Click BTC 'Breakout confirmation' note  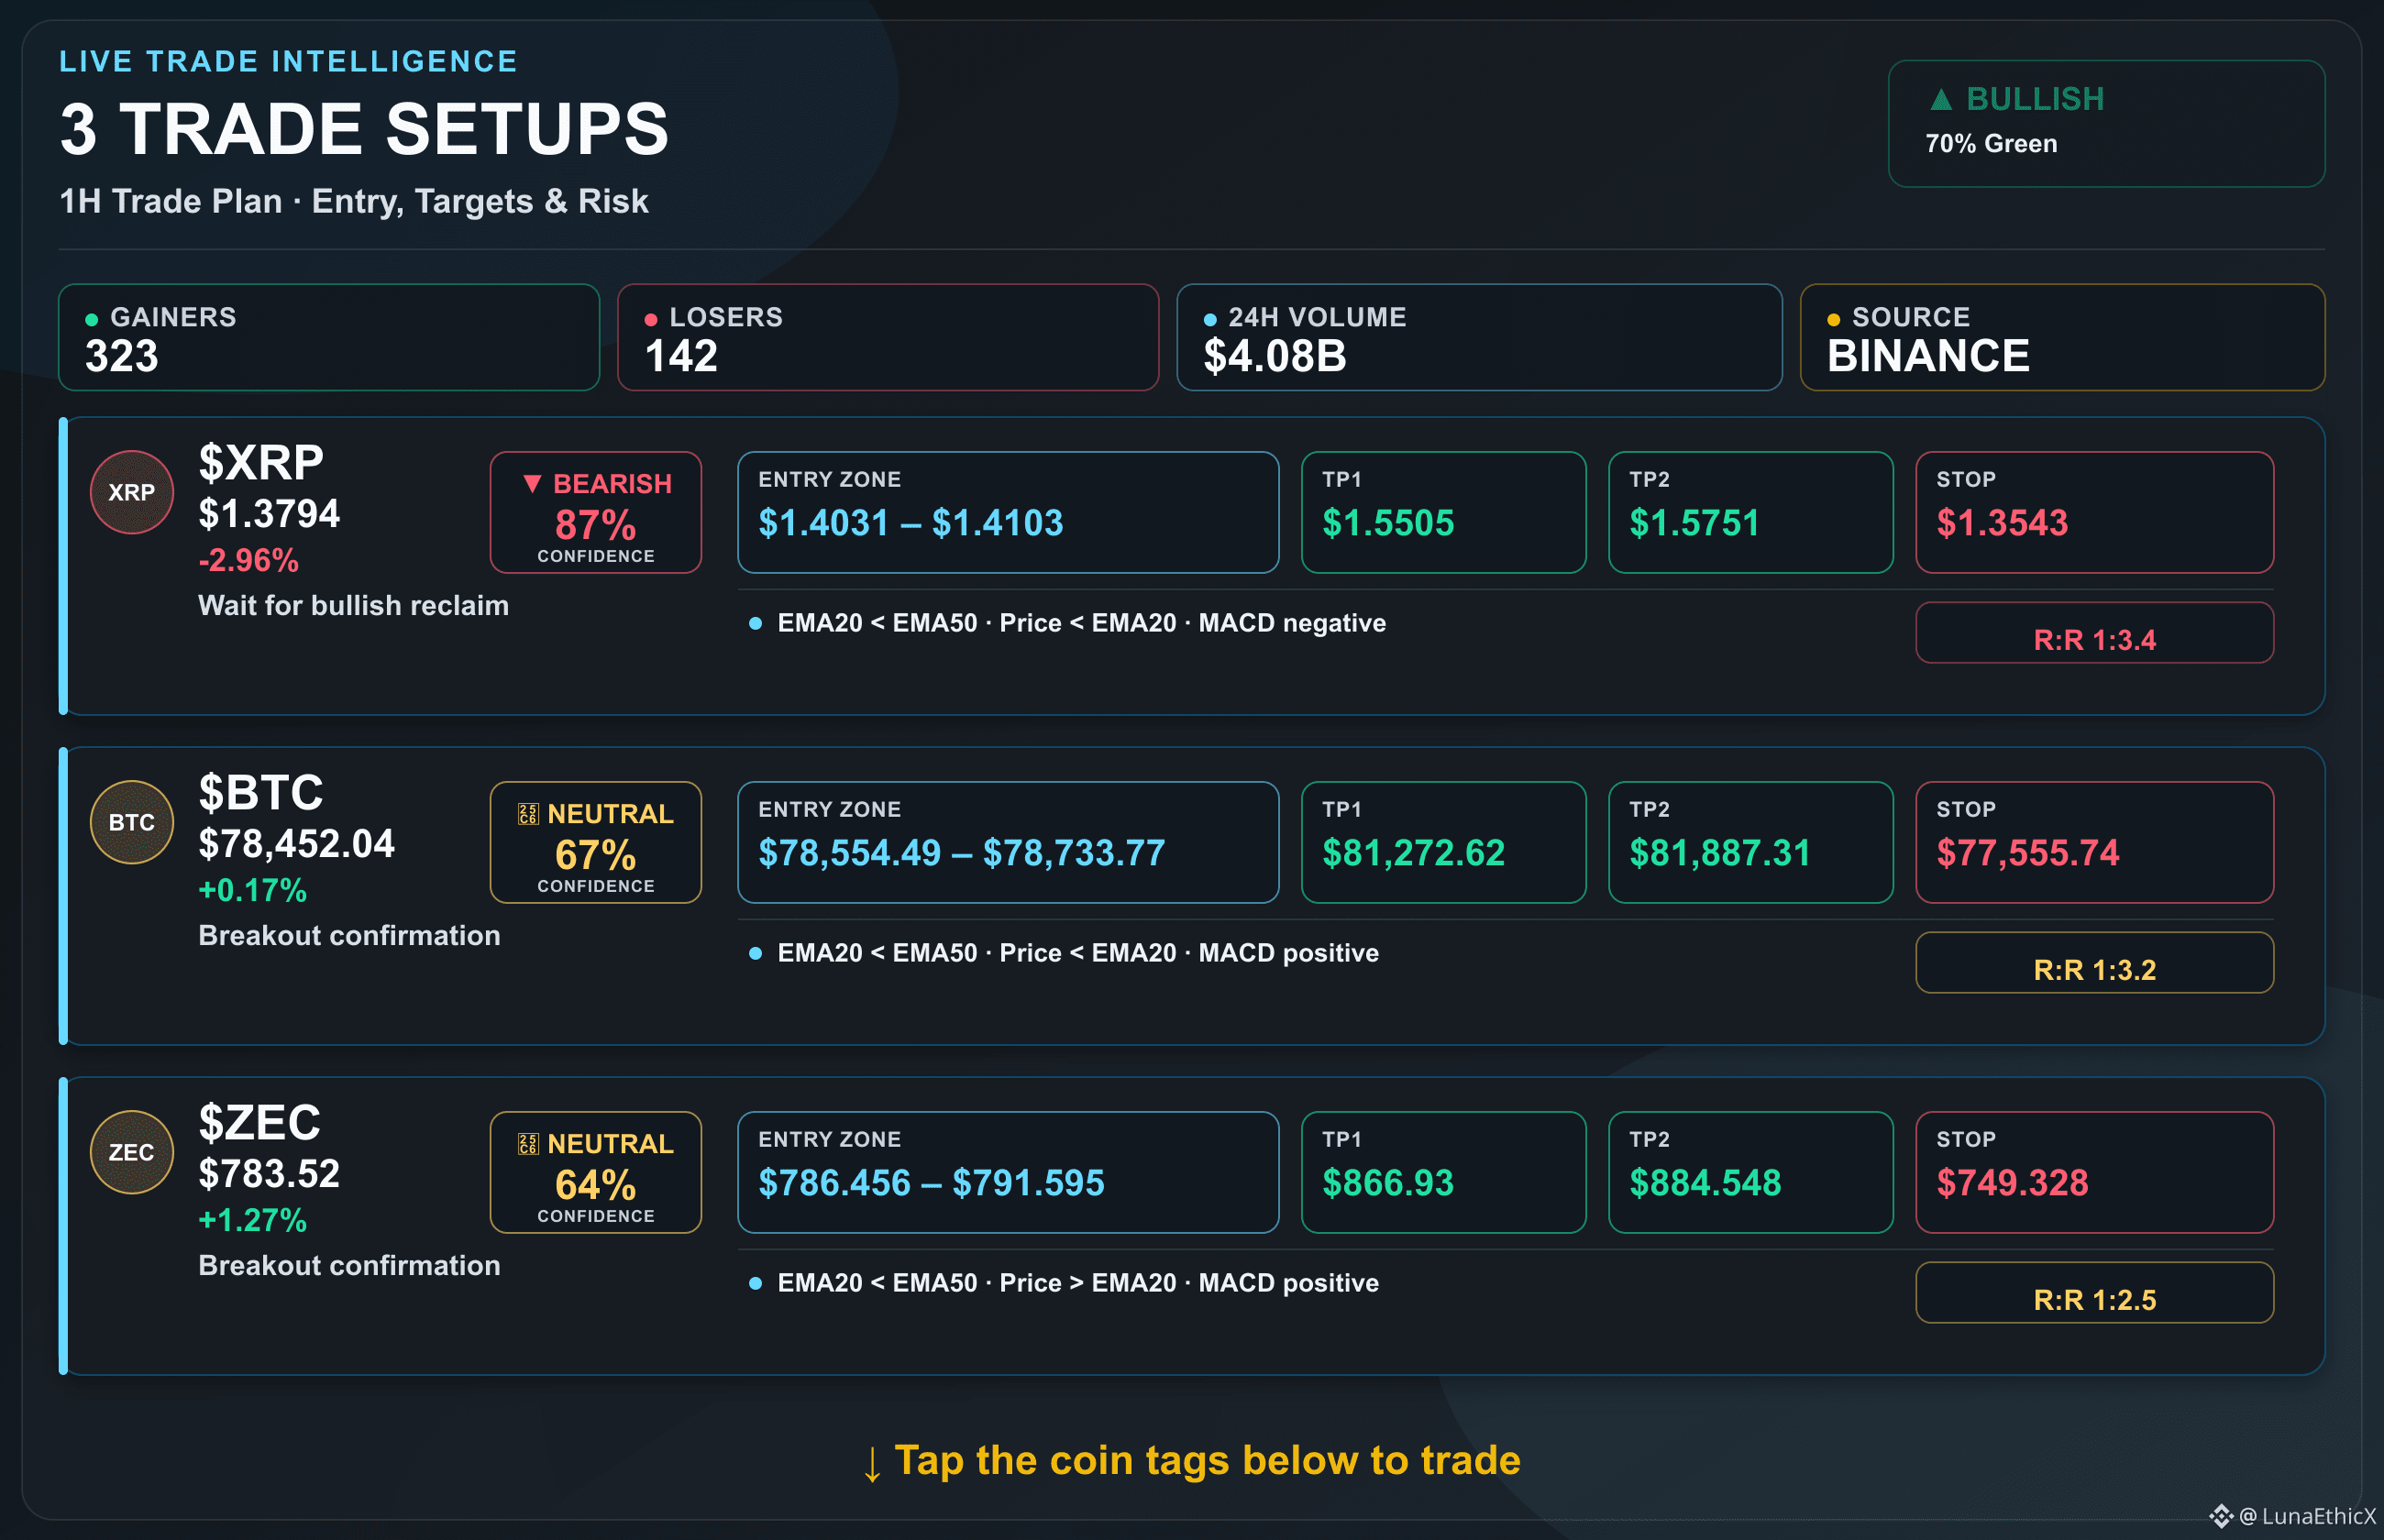[349, 936]
